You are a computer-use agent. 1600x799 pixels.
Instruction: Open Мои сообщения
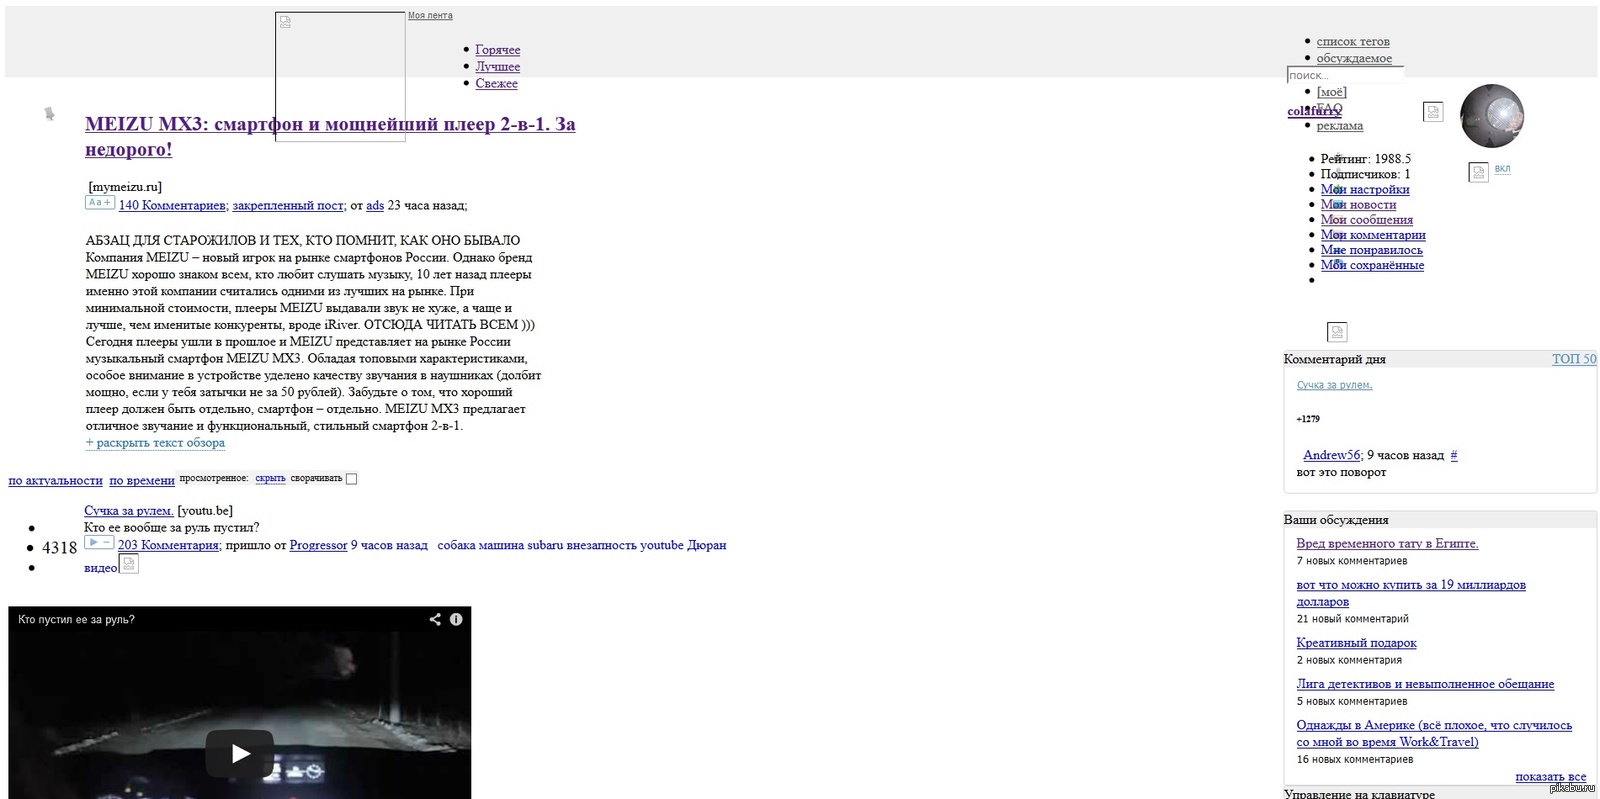tap(1367, 219)
